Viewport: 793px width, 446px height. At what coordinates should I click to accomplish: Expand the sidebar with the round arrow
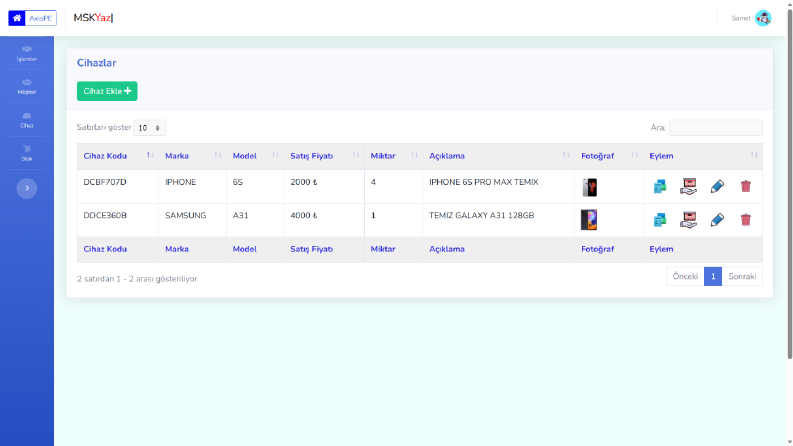click(27, 188)
